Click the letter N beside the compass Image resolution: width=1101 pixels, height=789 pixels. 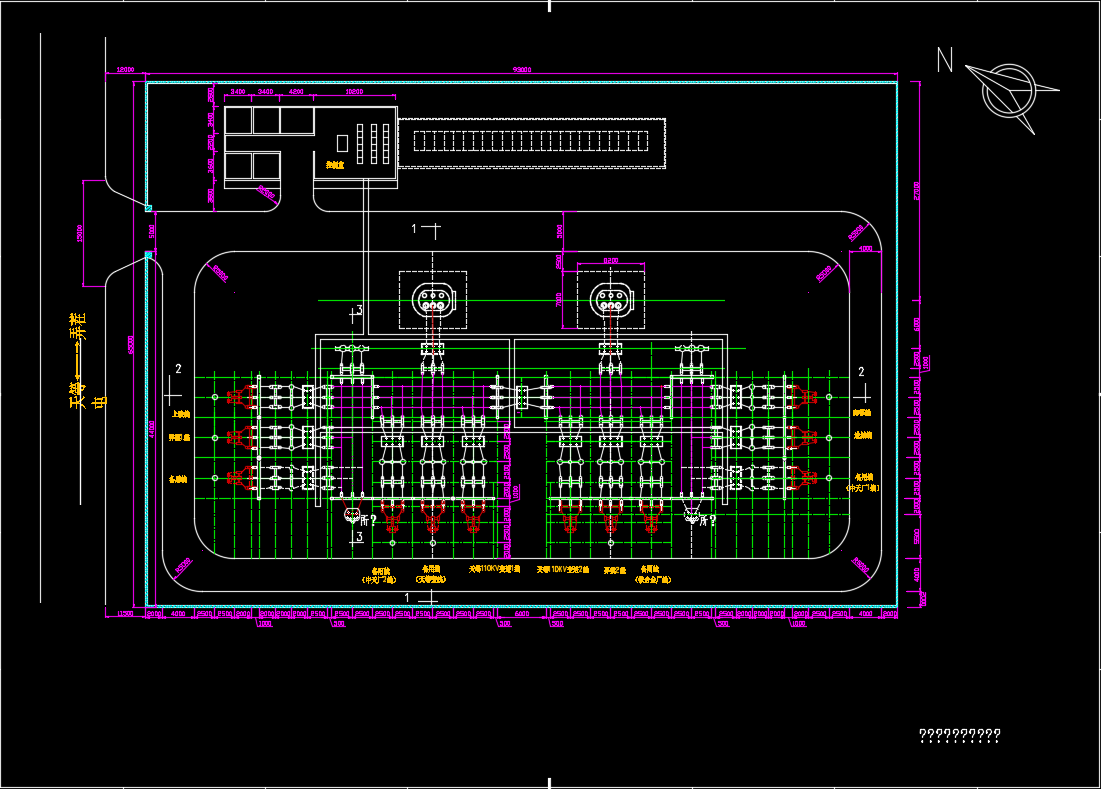click(945, 60)
